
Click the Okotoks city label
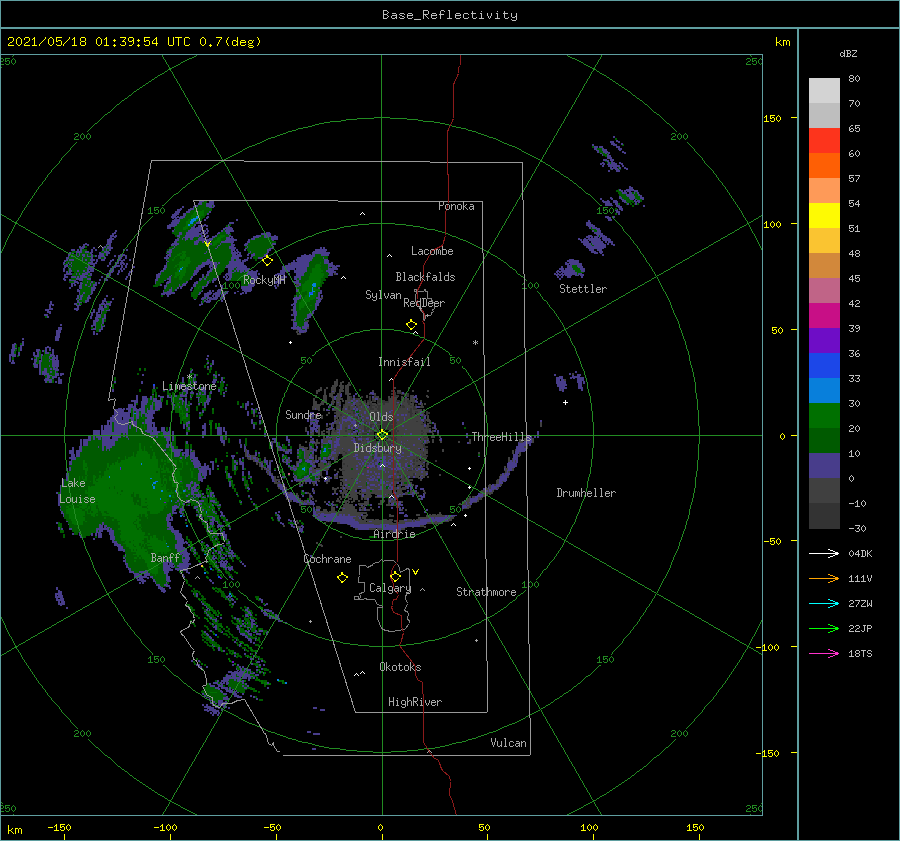(x=400, y=667)
